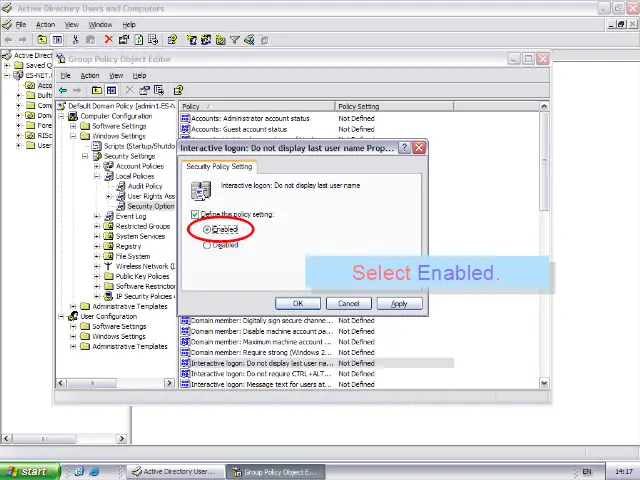Click right scroll arrow under Group Policy tree

(169, 383)
